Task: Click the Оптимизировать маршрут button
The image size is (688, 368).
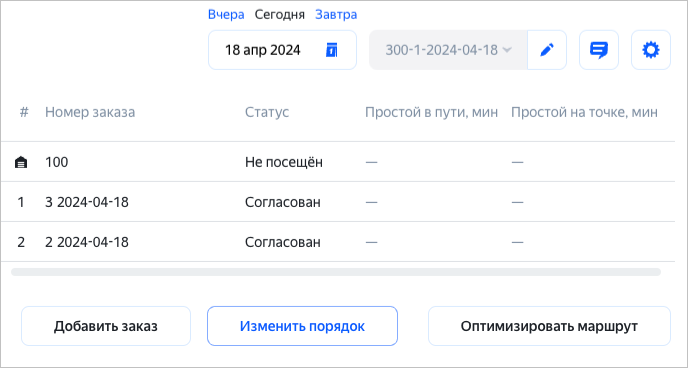Action: [549, 326]
